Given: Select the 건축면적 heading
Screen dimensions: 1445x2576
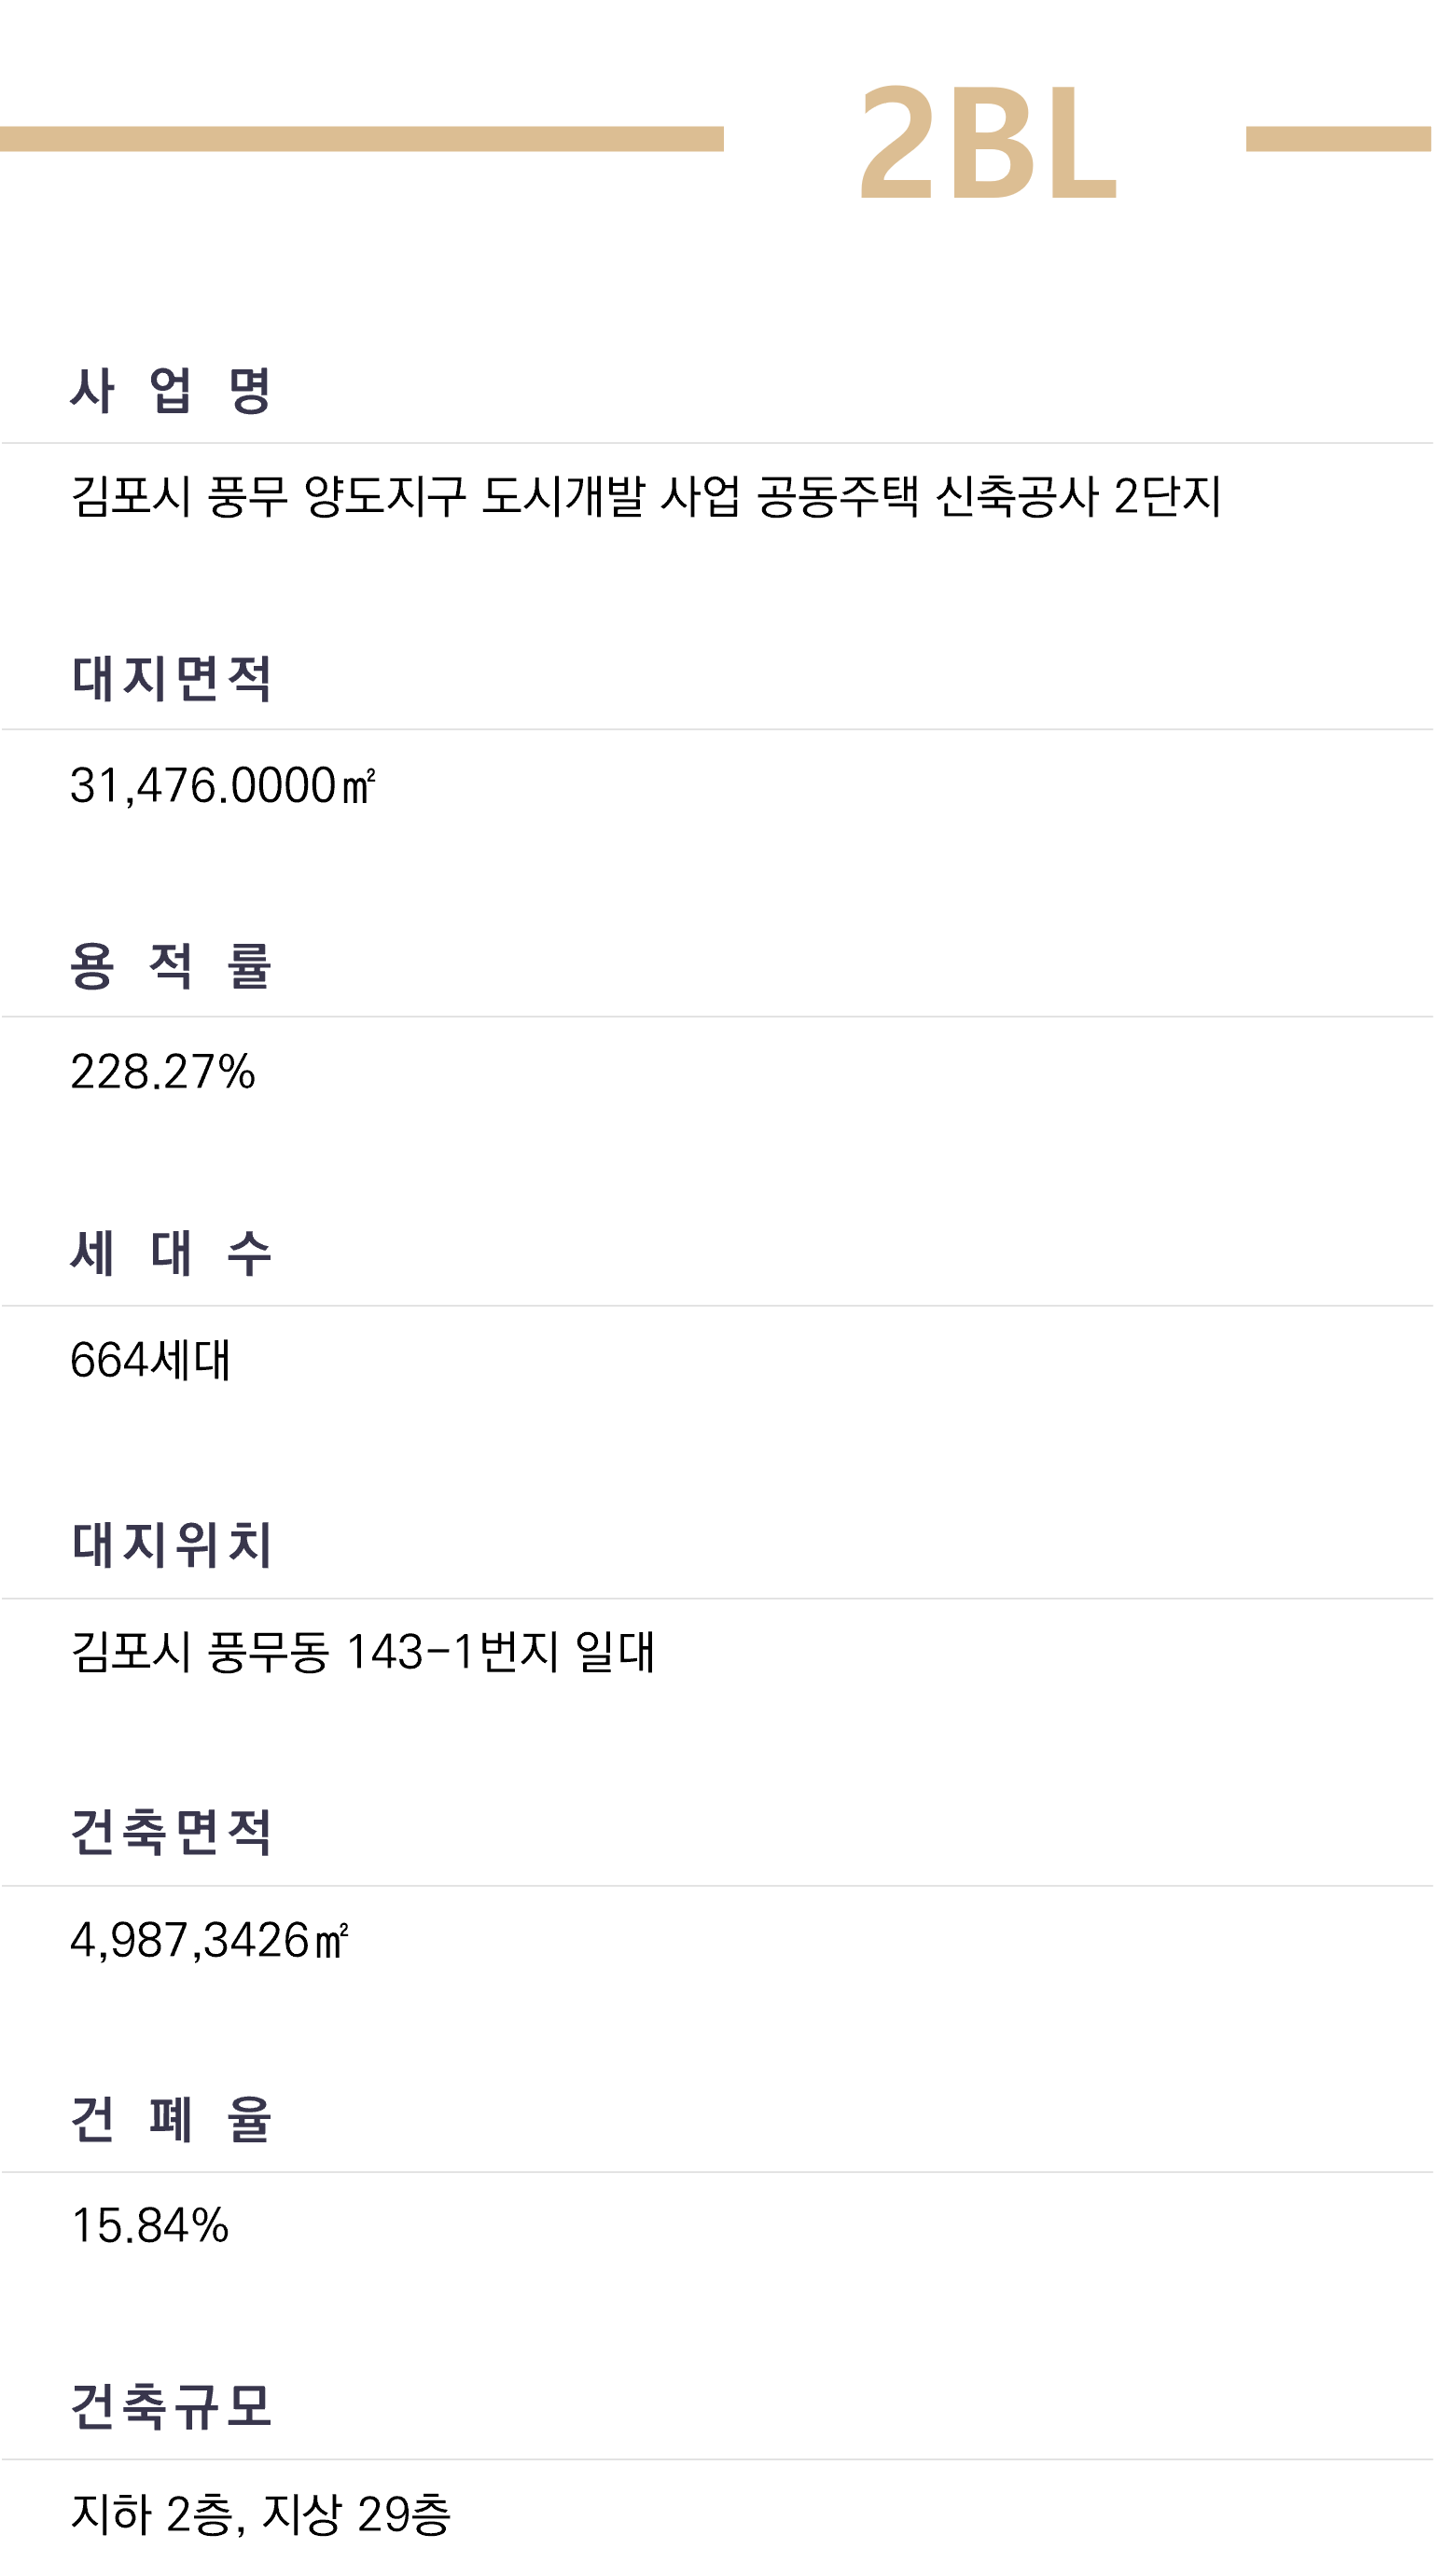Looking at the screenshot, I should 171,1832.
